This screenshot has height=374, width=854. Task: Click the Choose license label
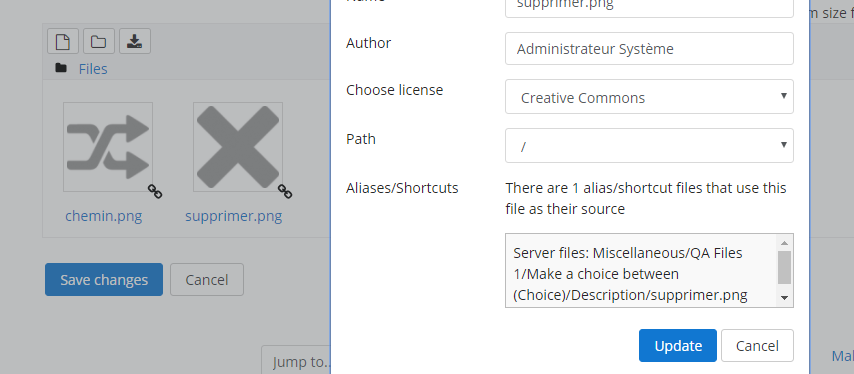click(x=394, y=90)
